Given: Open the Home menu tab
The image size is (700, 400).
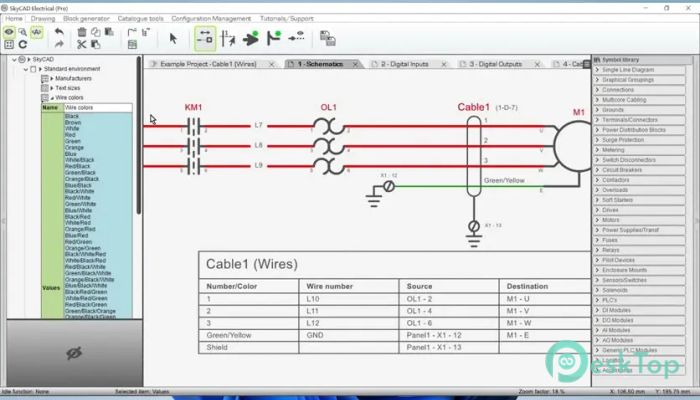Looking at the screenshot, I should point(14,19).
